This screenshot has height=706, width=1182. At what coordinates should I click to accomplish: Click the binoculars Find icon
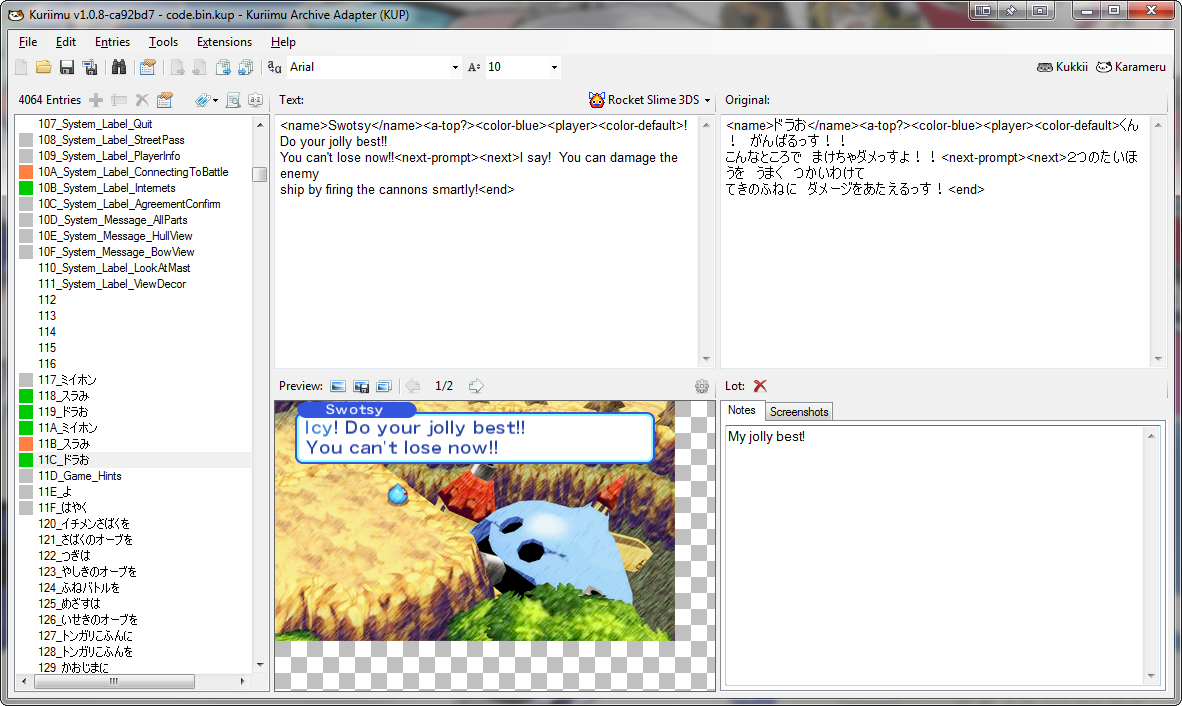(x=119, y=67)
